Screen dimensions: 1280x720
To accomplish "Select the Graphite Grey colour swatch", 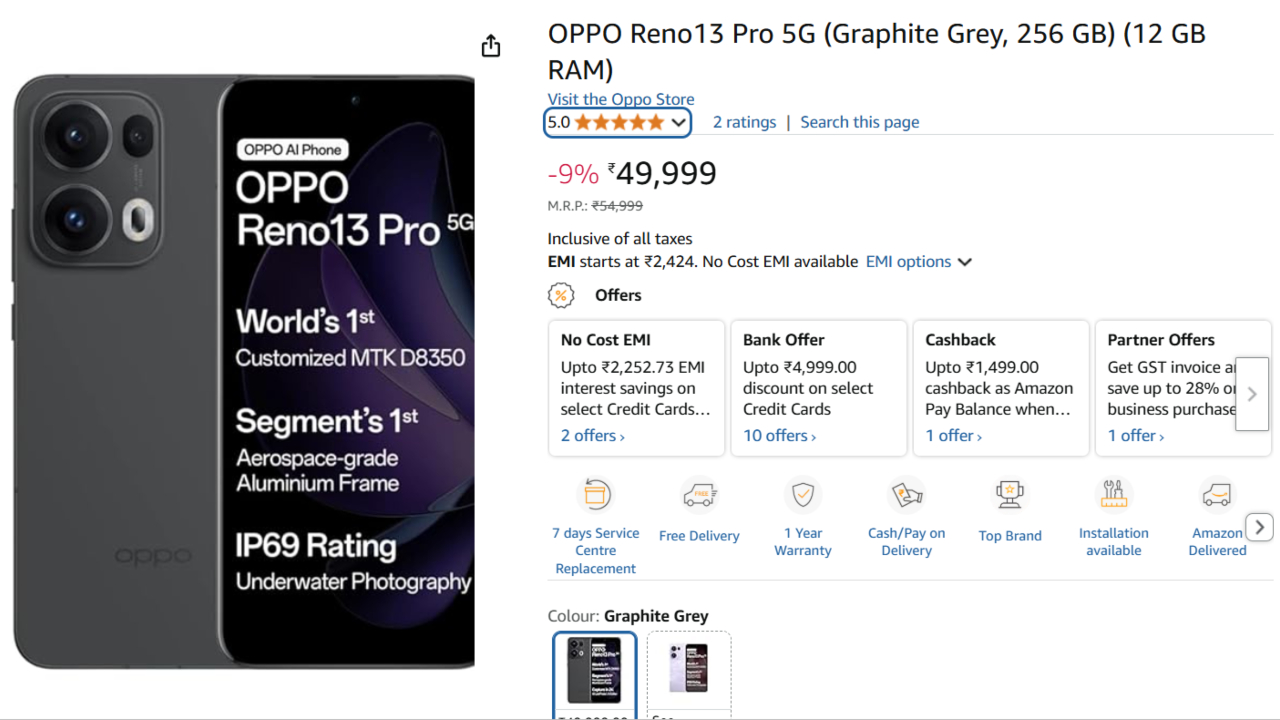I will [x=595, y=670].
